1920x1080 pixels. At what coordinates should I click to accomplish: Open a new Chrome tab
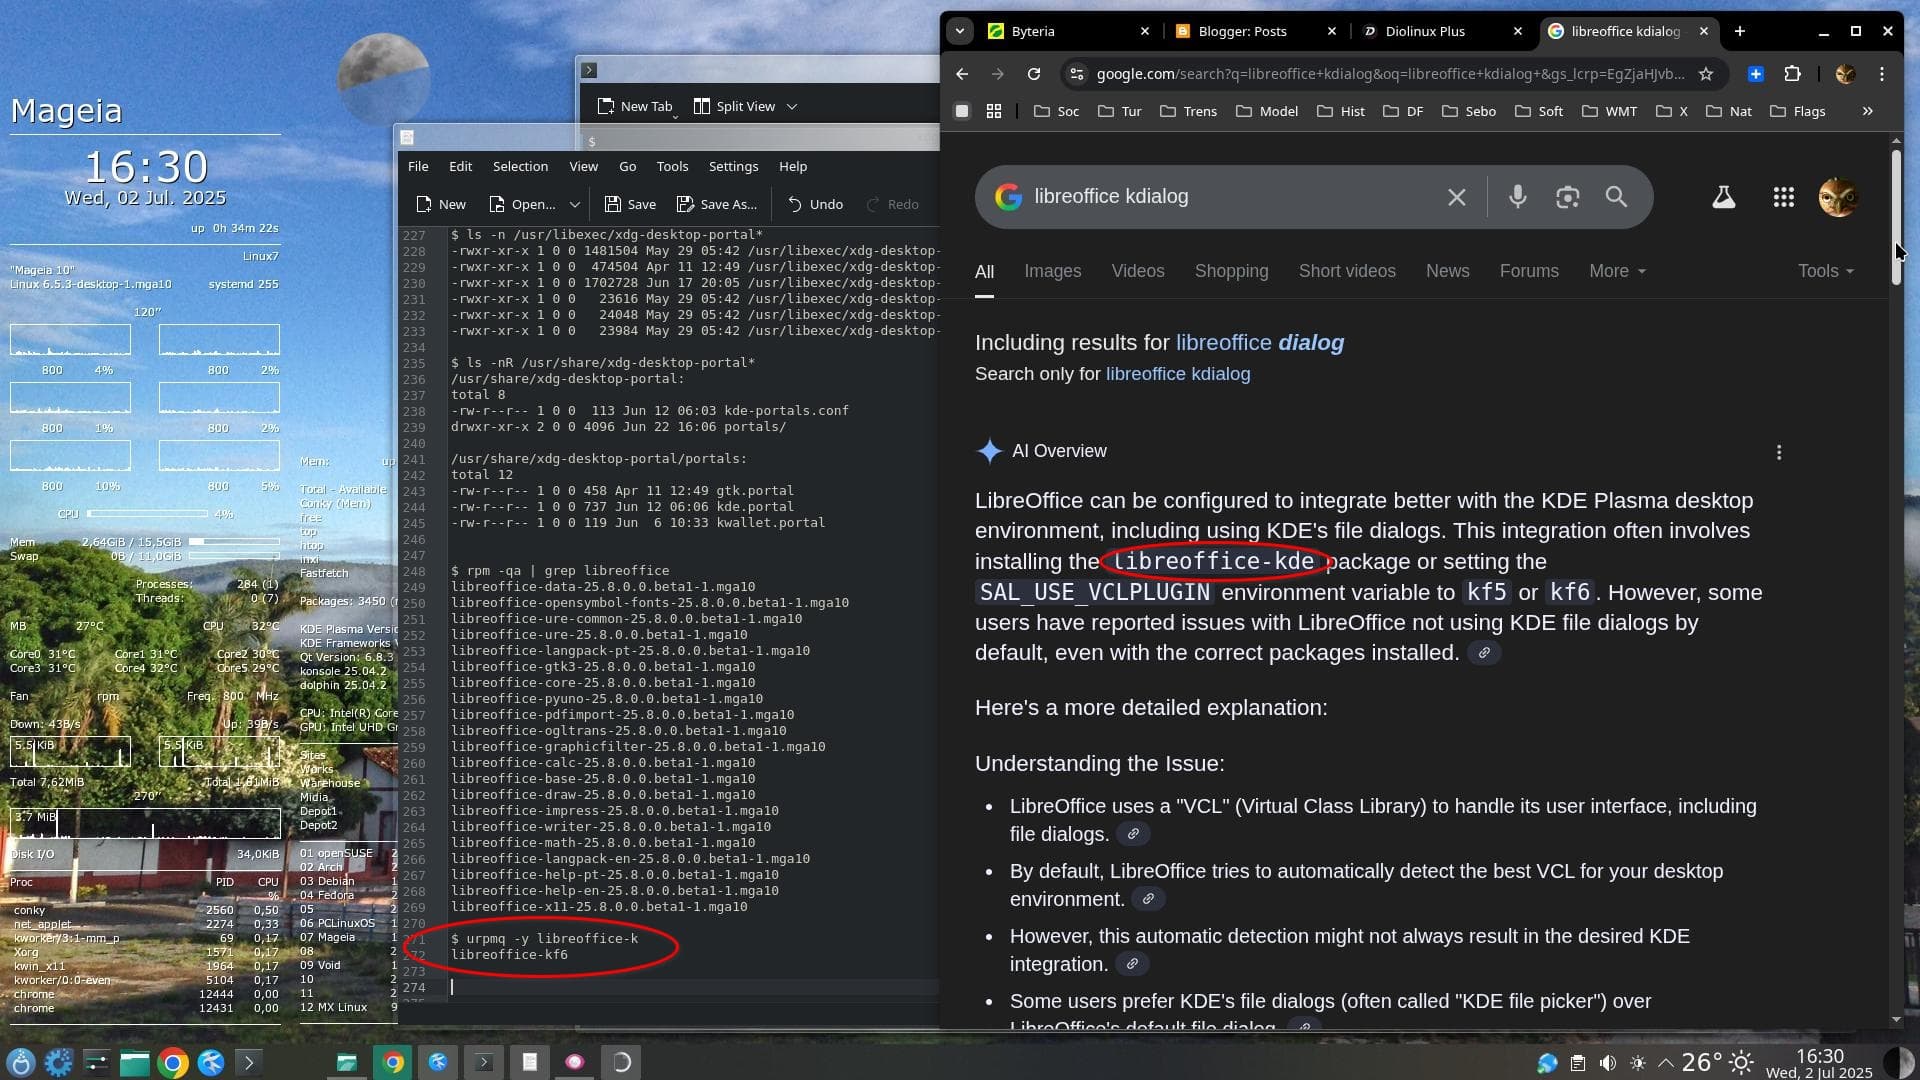(x=1740, y=31)
